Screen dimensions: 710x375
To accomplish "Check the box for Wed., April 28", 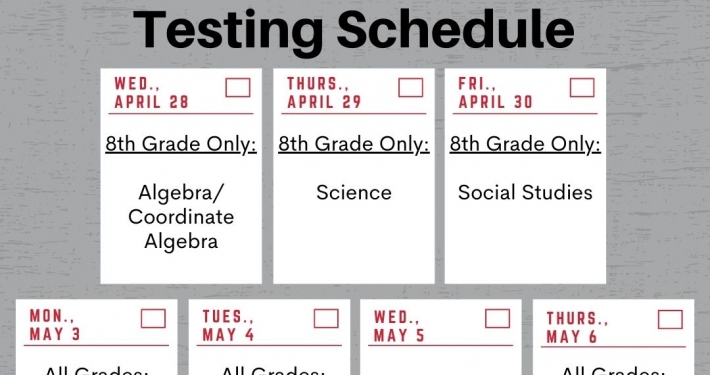I will [238, 87].
